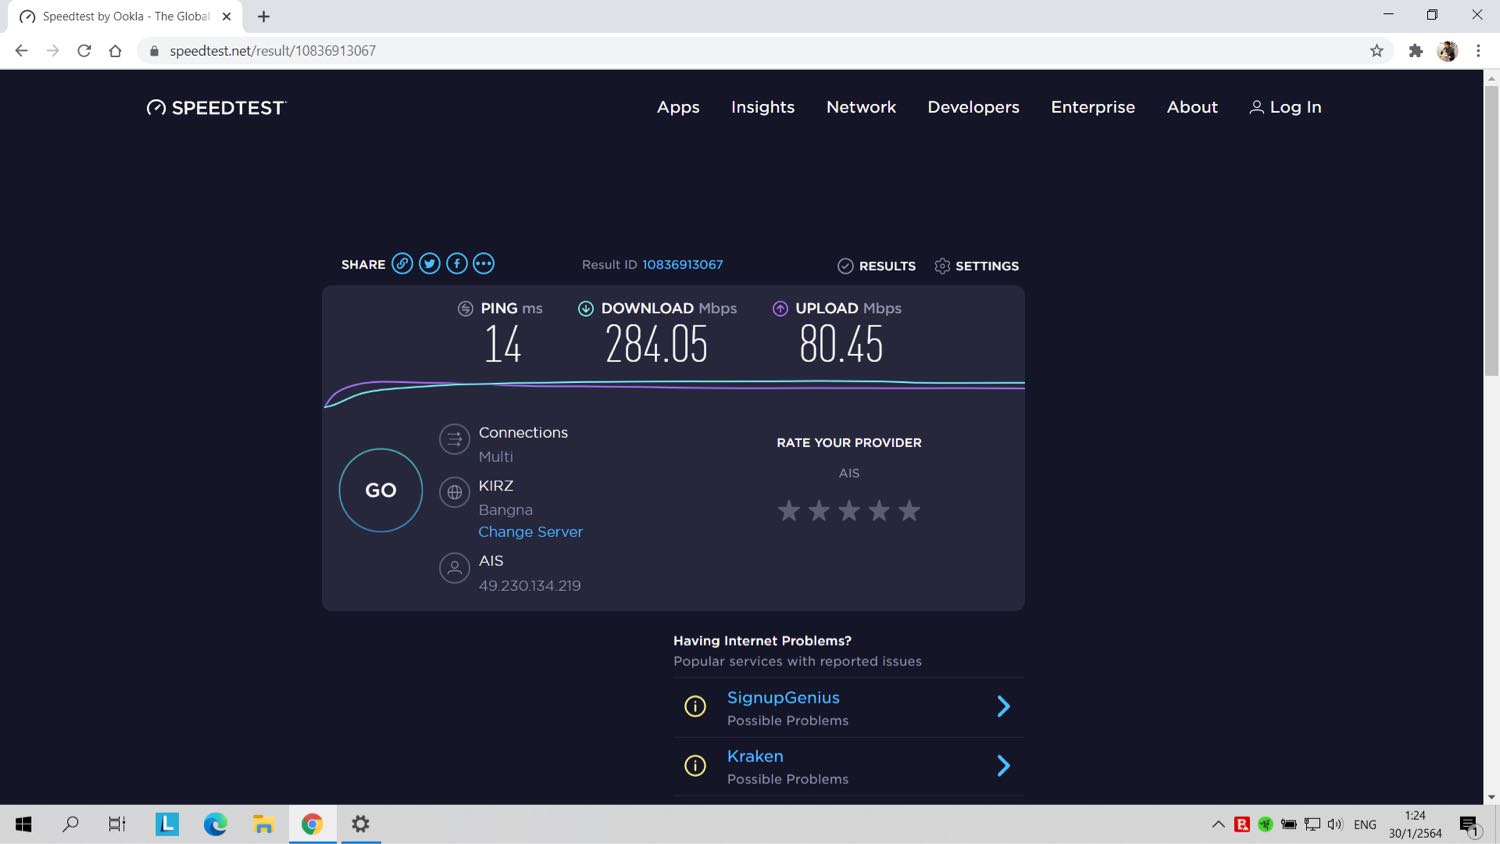Click the Results checkmark button
The height and width of the screenshot is (844, 1500).
pos(876,266)
